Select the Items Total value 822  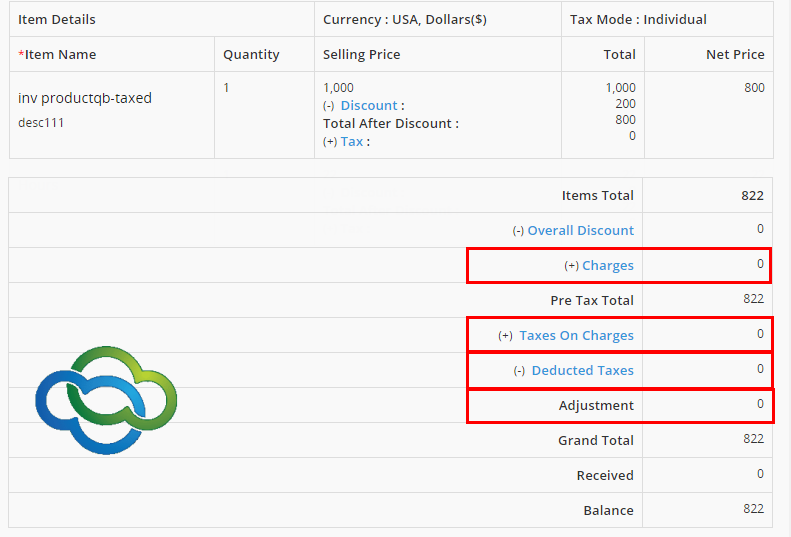pos(752,196)
